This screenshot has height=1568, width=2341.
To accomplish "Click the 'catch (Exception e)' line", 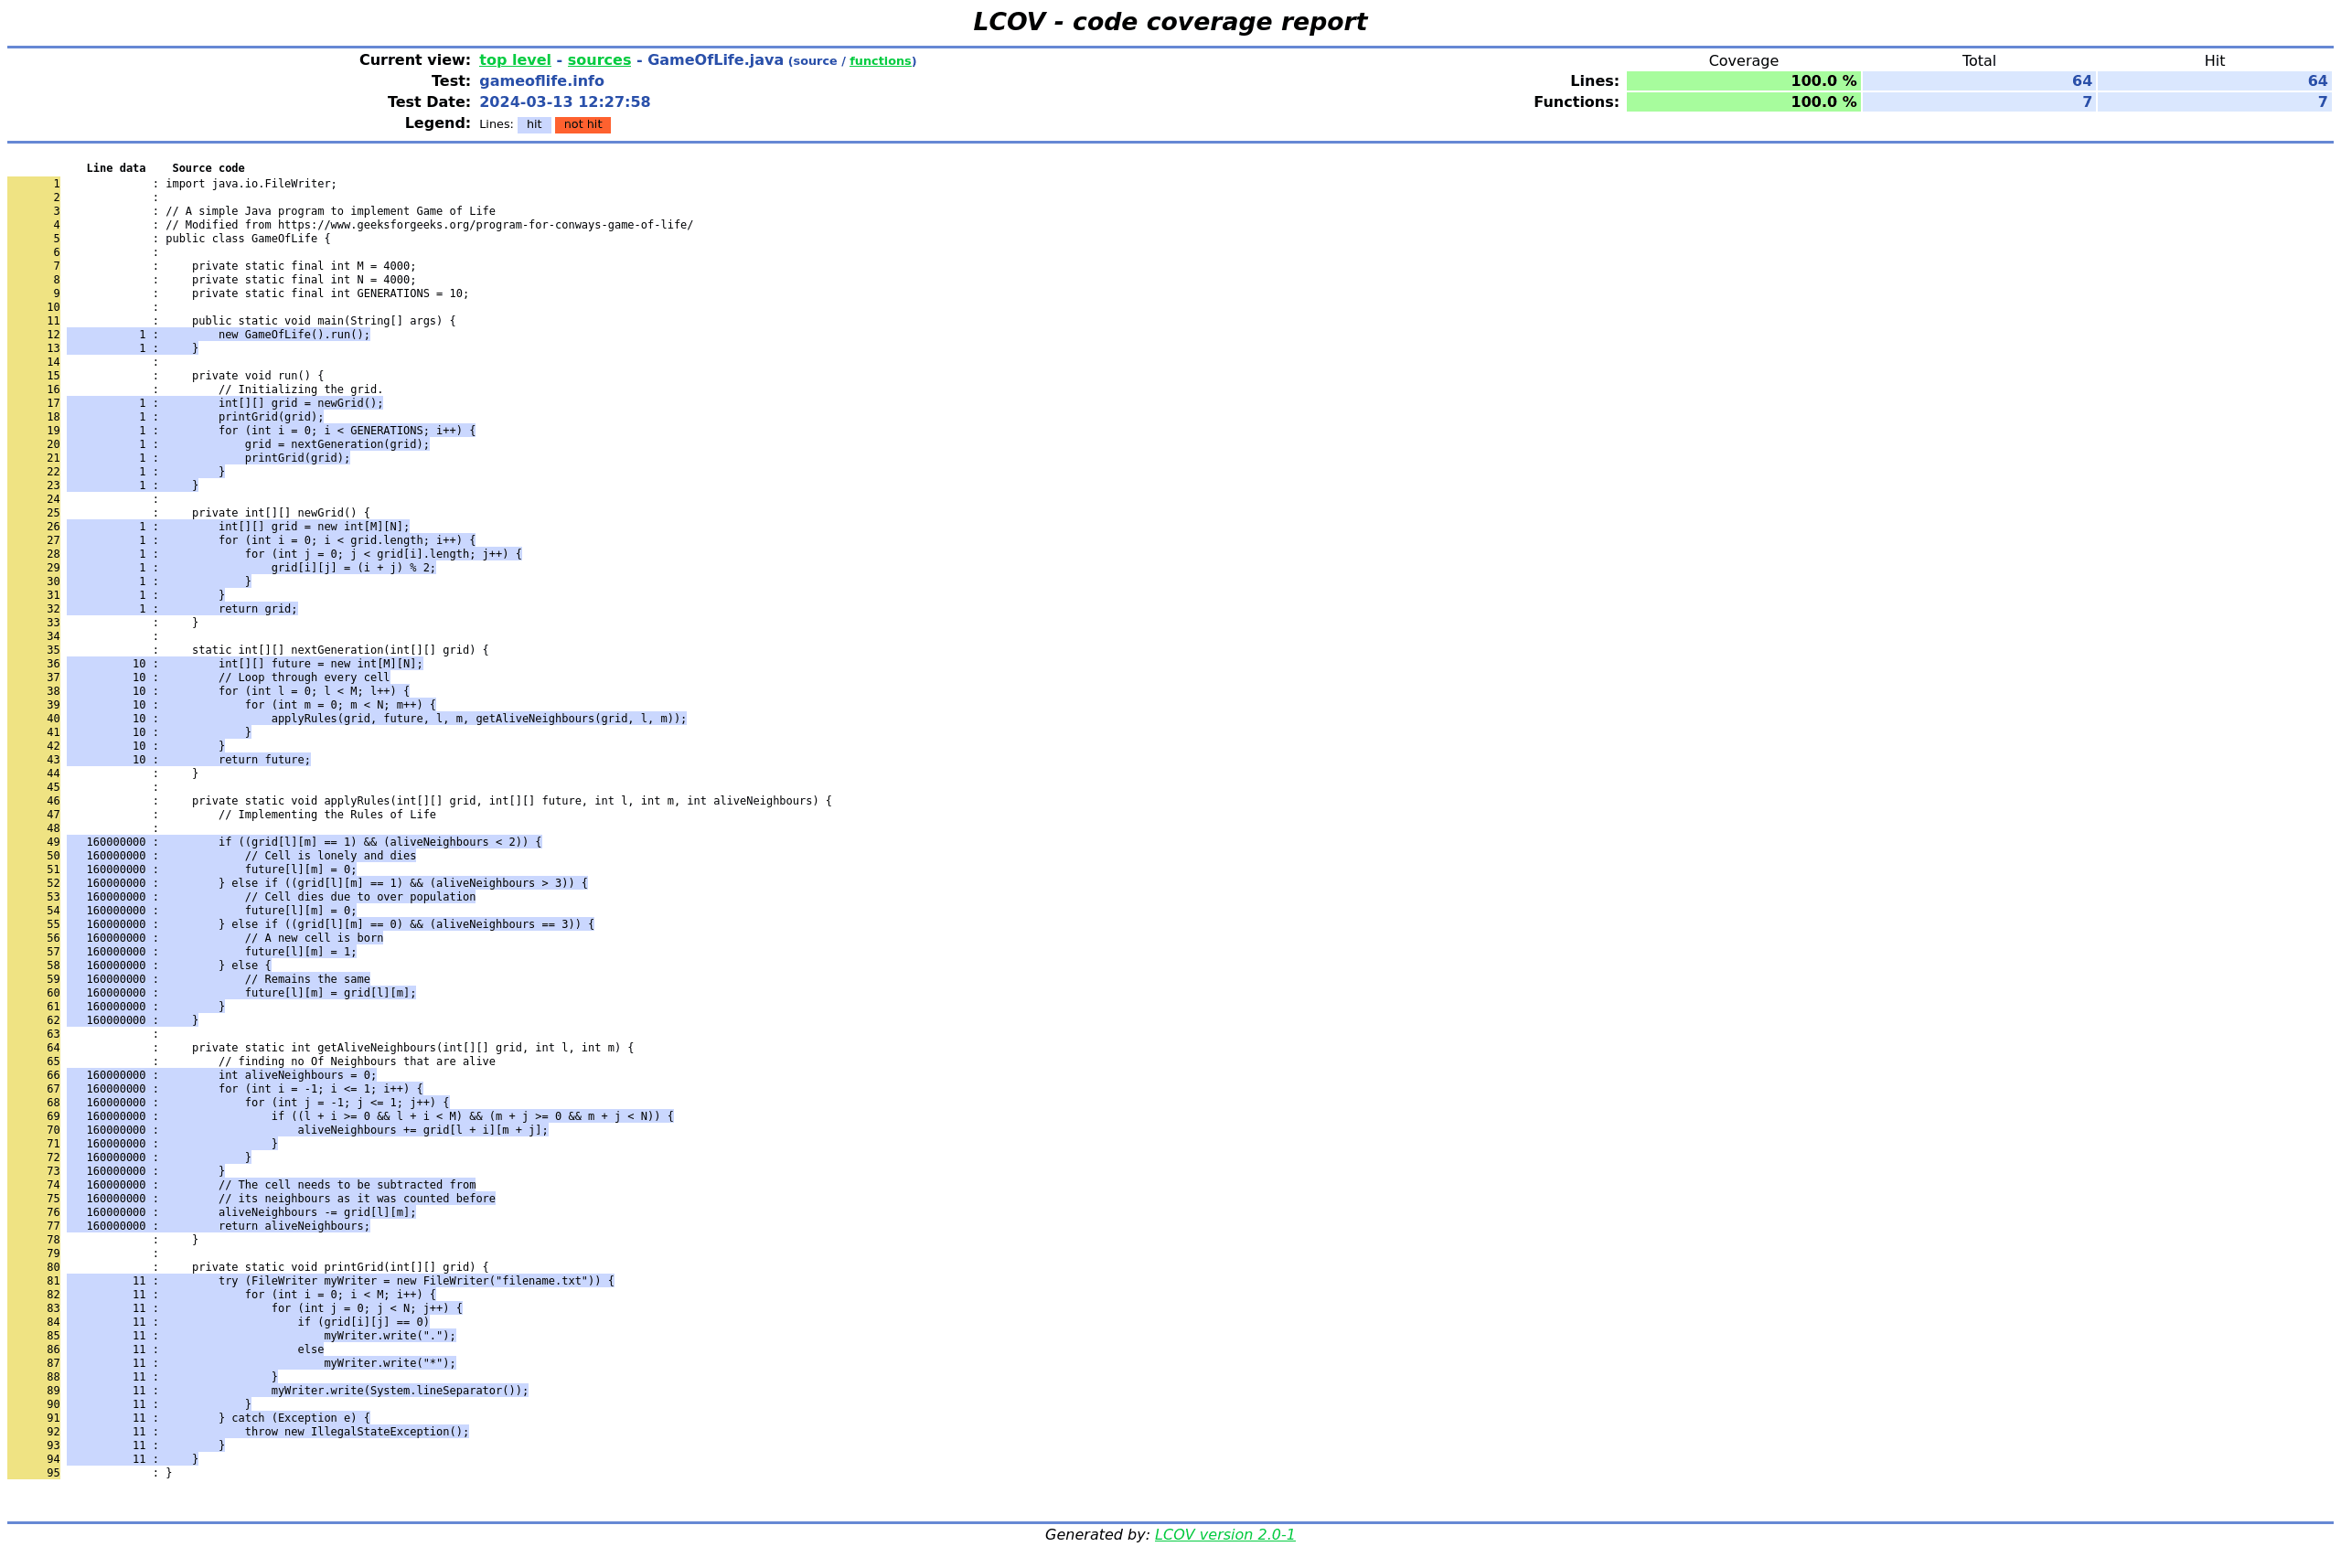I will tap(294, 1418).
